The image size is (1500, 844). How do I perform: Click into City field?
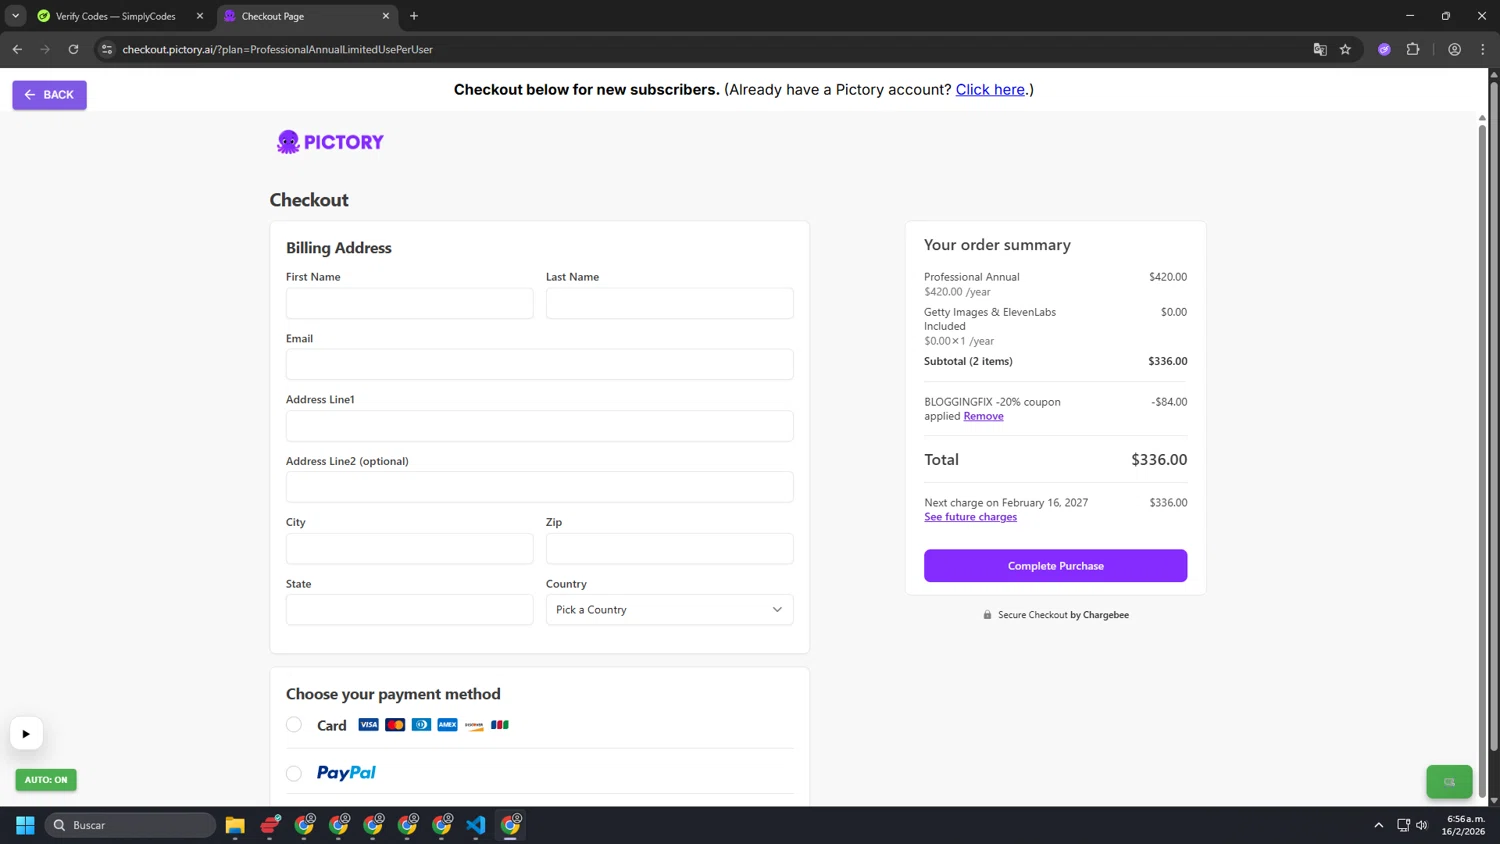(409, 548)
